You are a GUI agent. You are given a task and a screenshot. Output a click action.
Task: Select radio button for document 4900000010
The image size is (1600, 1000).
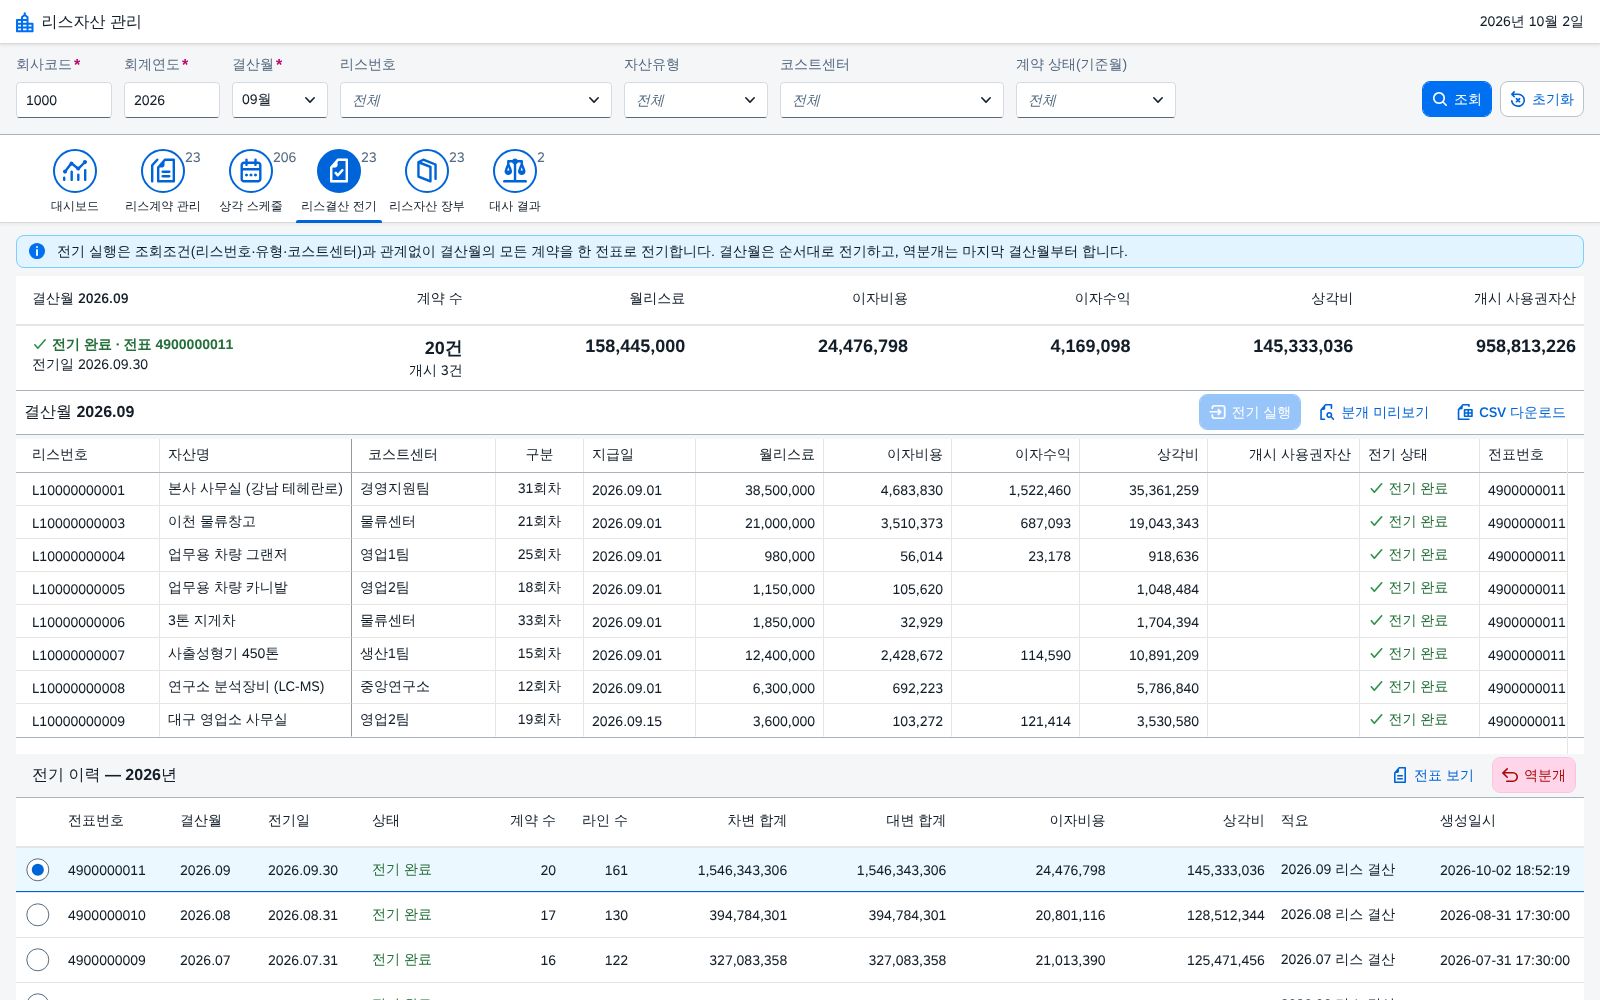38,915
